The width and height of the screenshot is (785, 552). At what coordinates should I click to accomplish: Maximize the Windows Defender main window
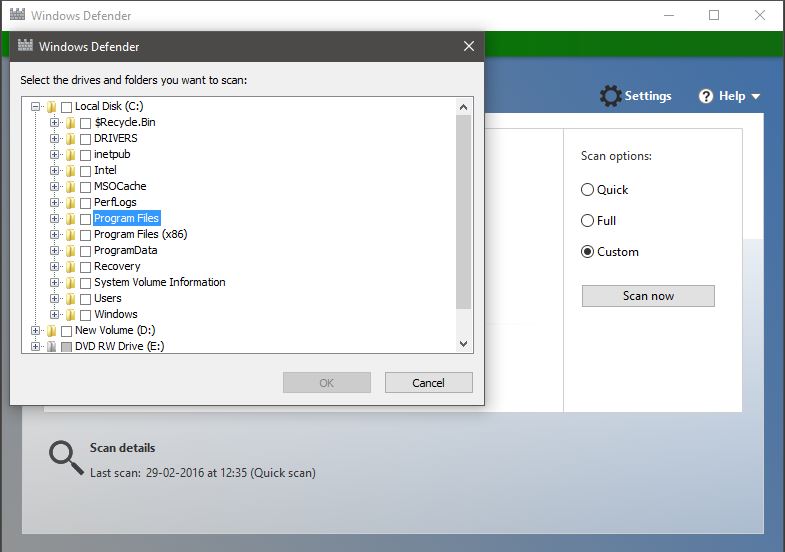click(714, 15)
